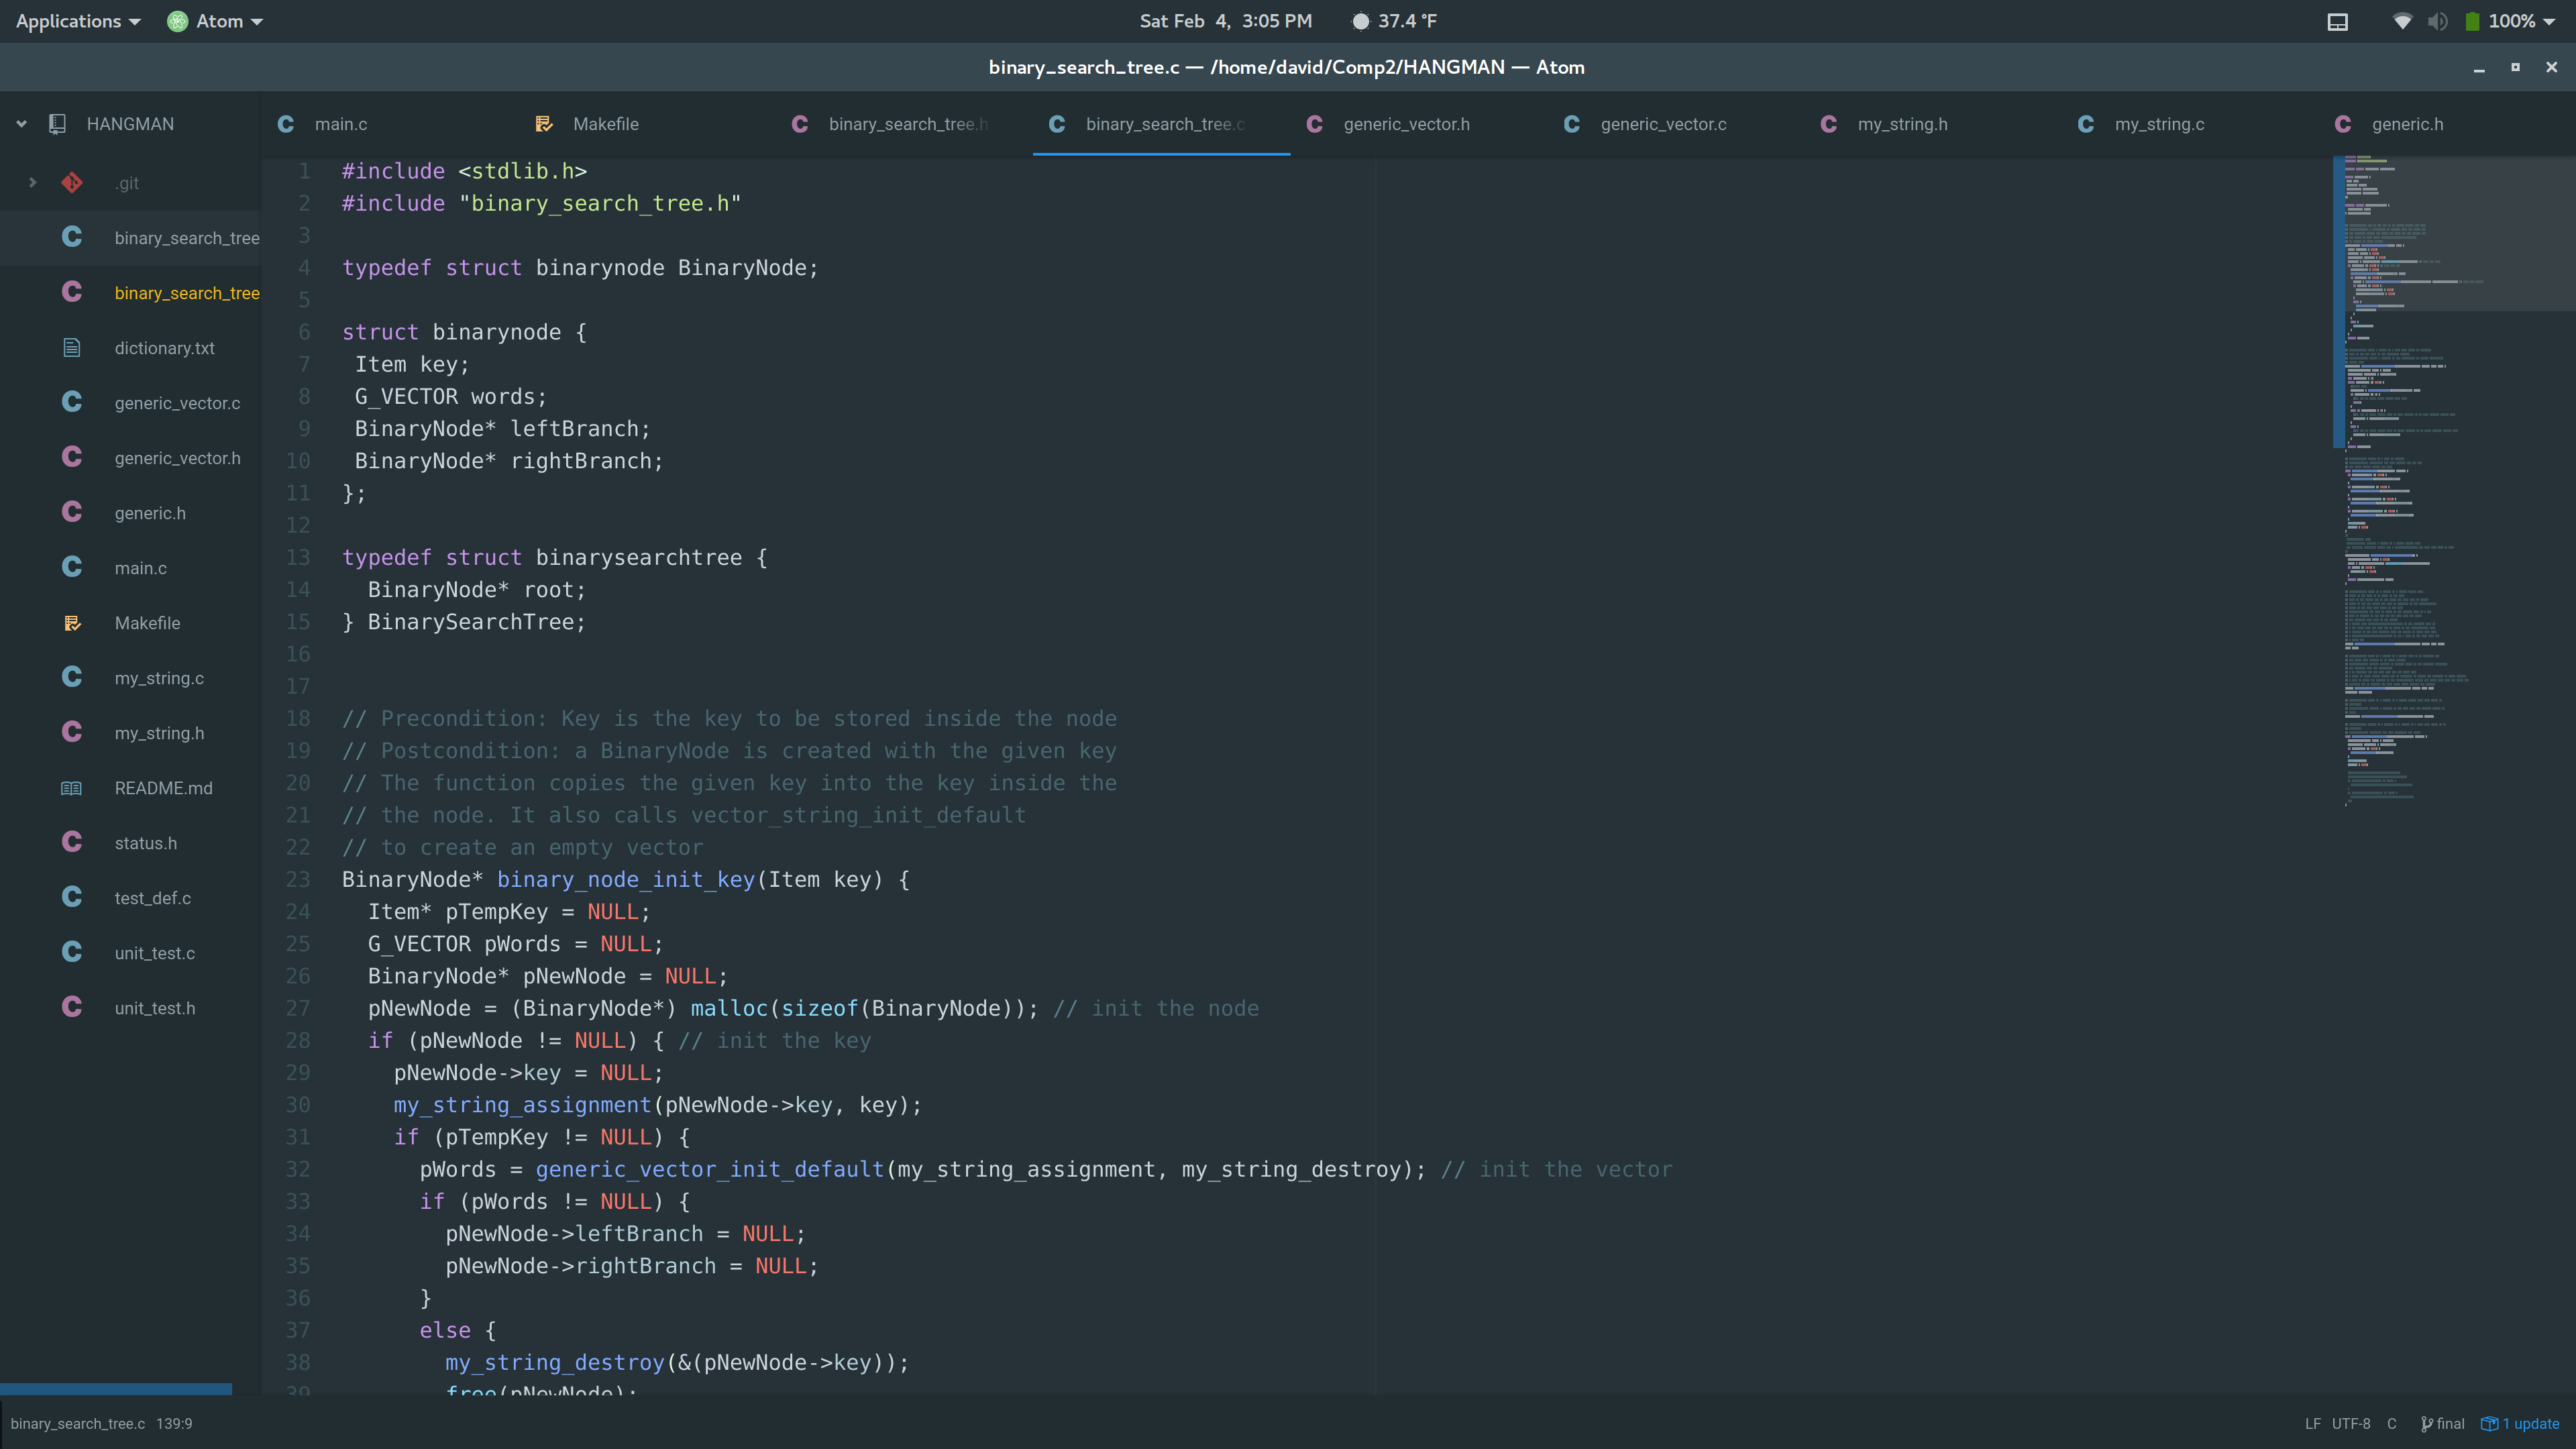Click the UTF-8 encoding selector
The height and width of the screenshot is (1449, 2576).
[2351, 1424]
